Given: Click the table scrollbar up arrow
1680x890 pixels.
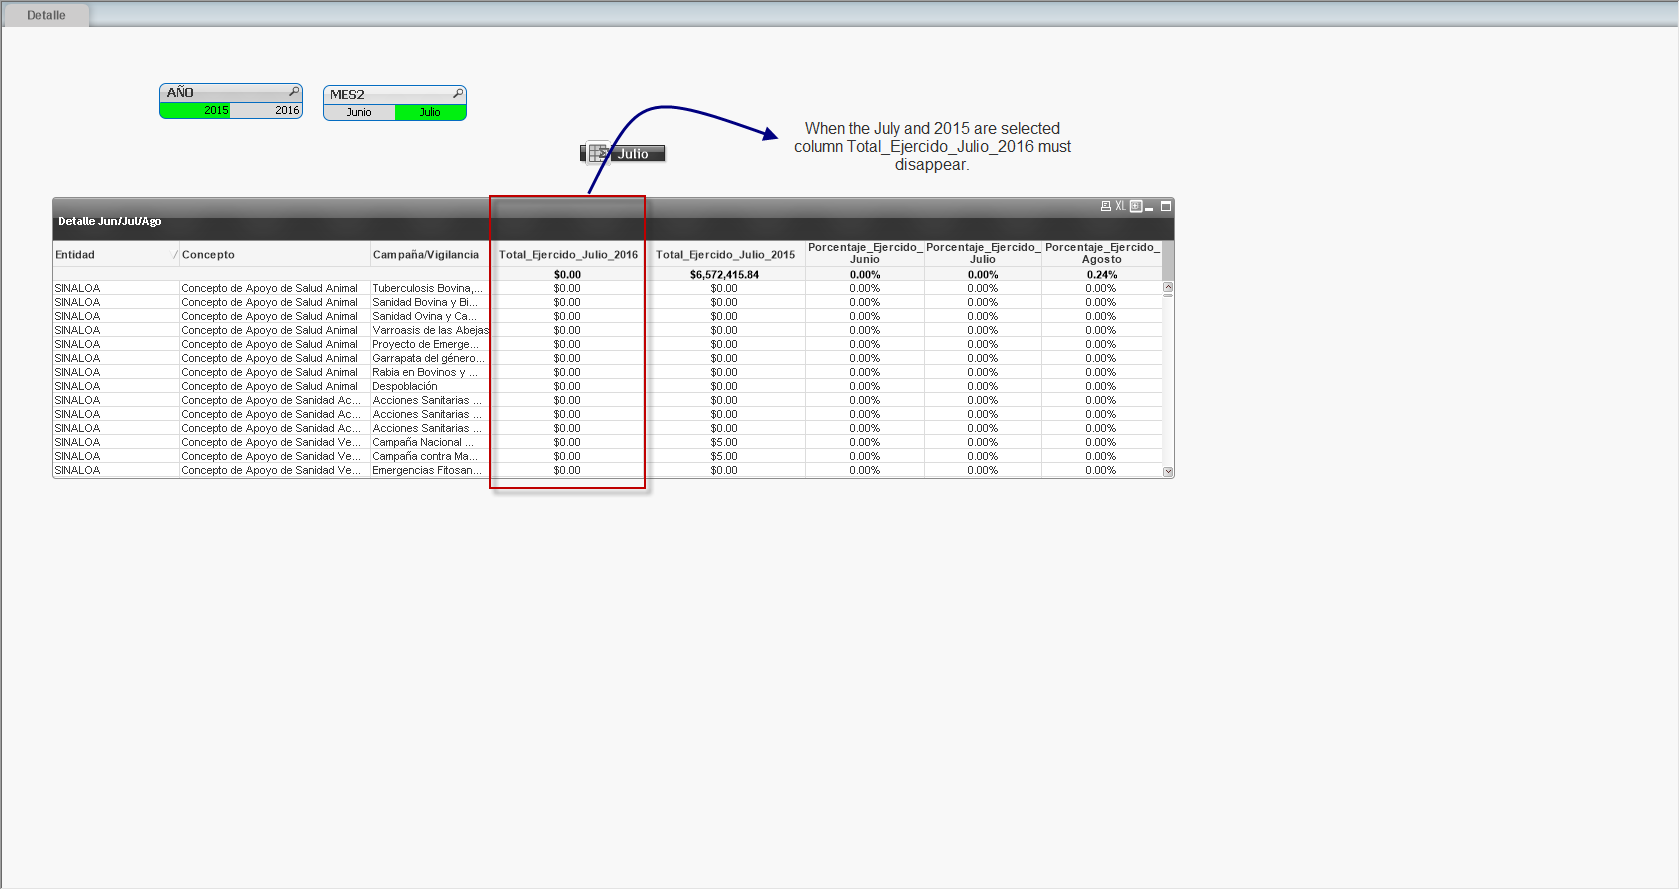Looking at the screenshot, I should coord(1168,288).
